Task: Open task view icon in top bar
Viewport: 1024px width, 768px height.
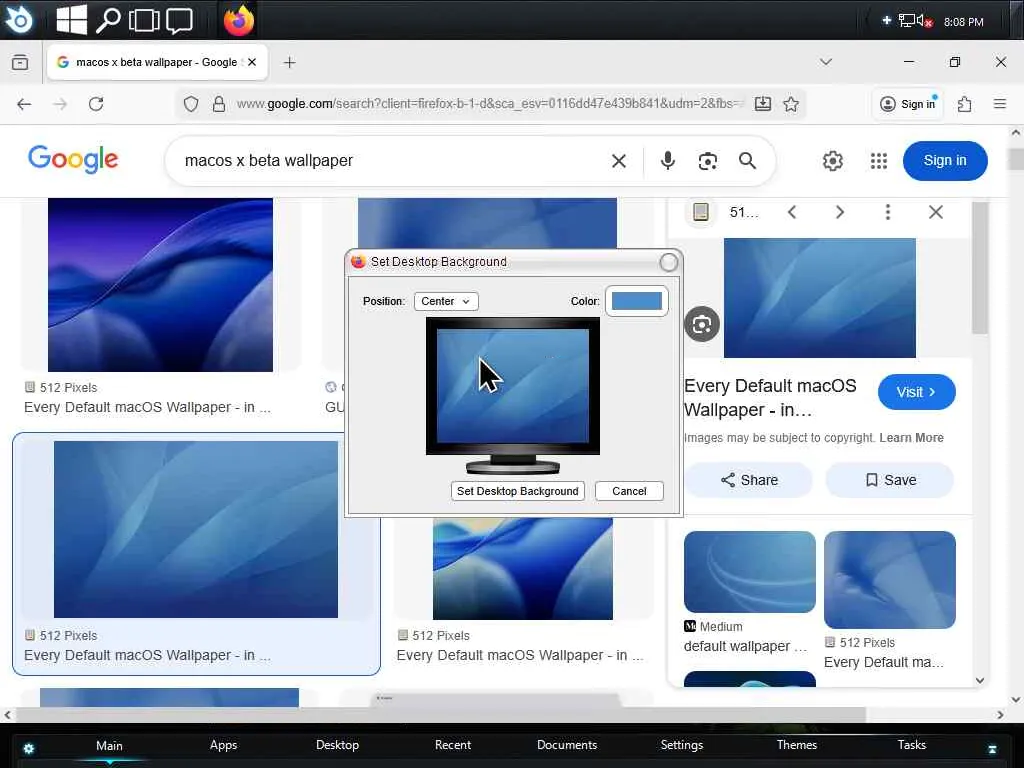Action: (x=144, y=20)
